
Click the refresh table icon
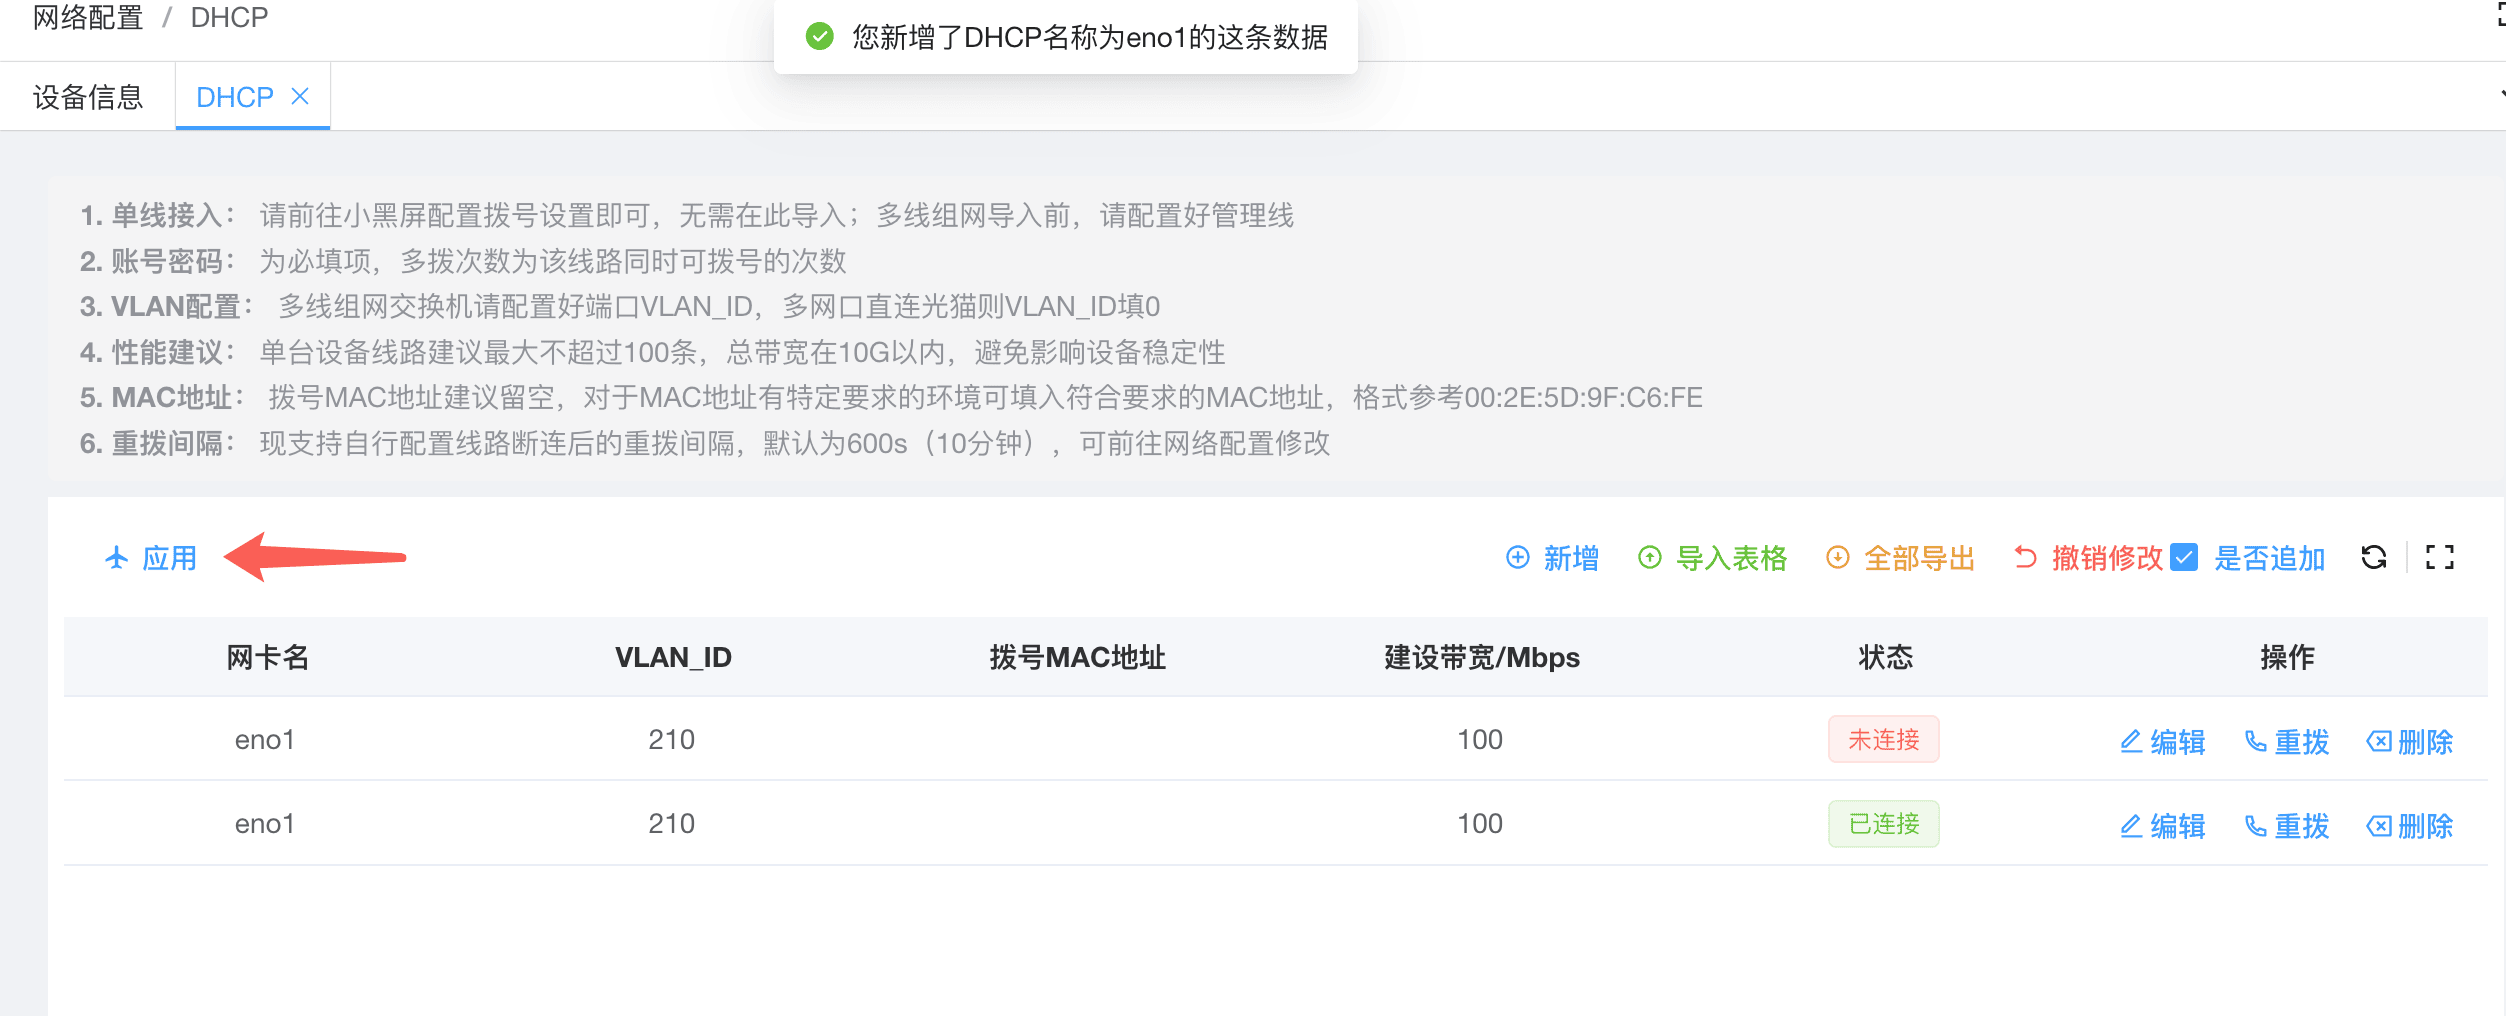click(x=2373, y=557)
